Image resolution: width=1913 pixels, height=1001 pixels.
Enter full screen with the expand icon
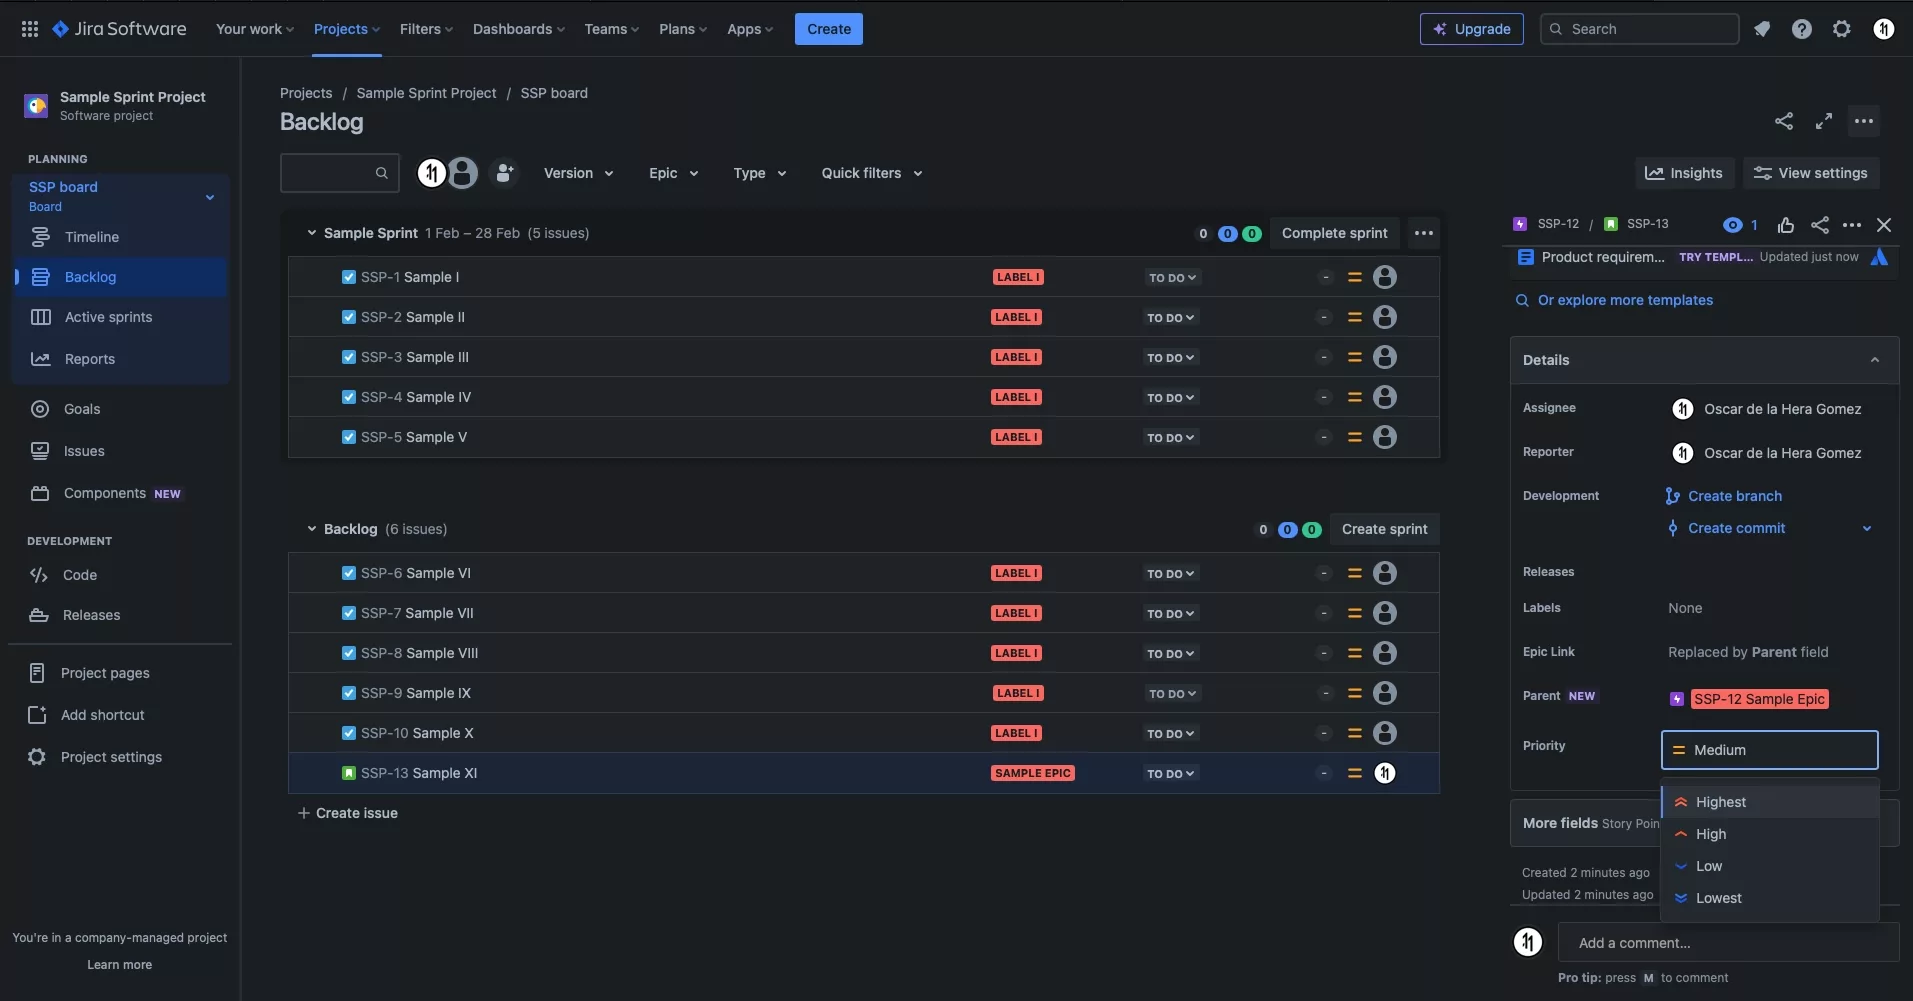point(1824,121)
